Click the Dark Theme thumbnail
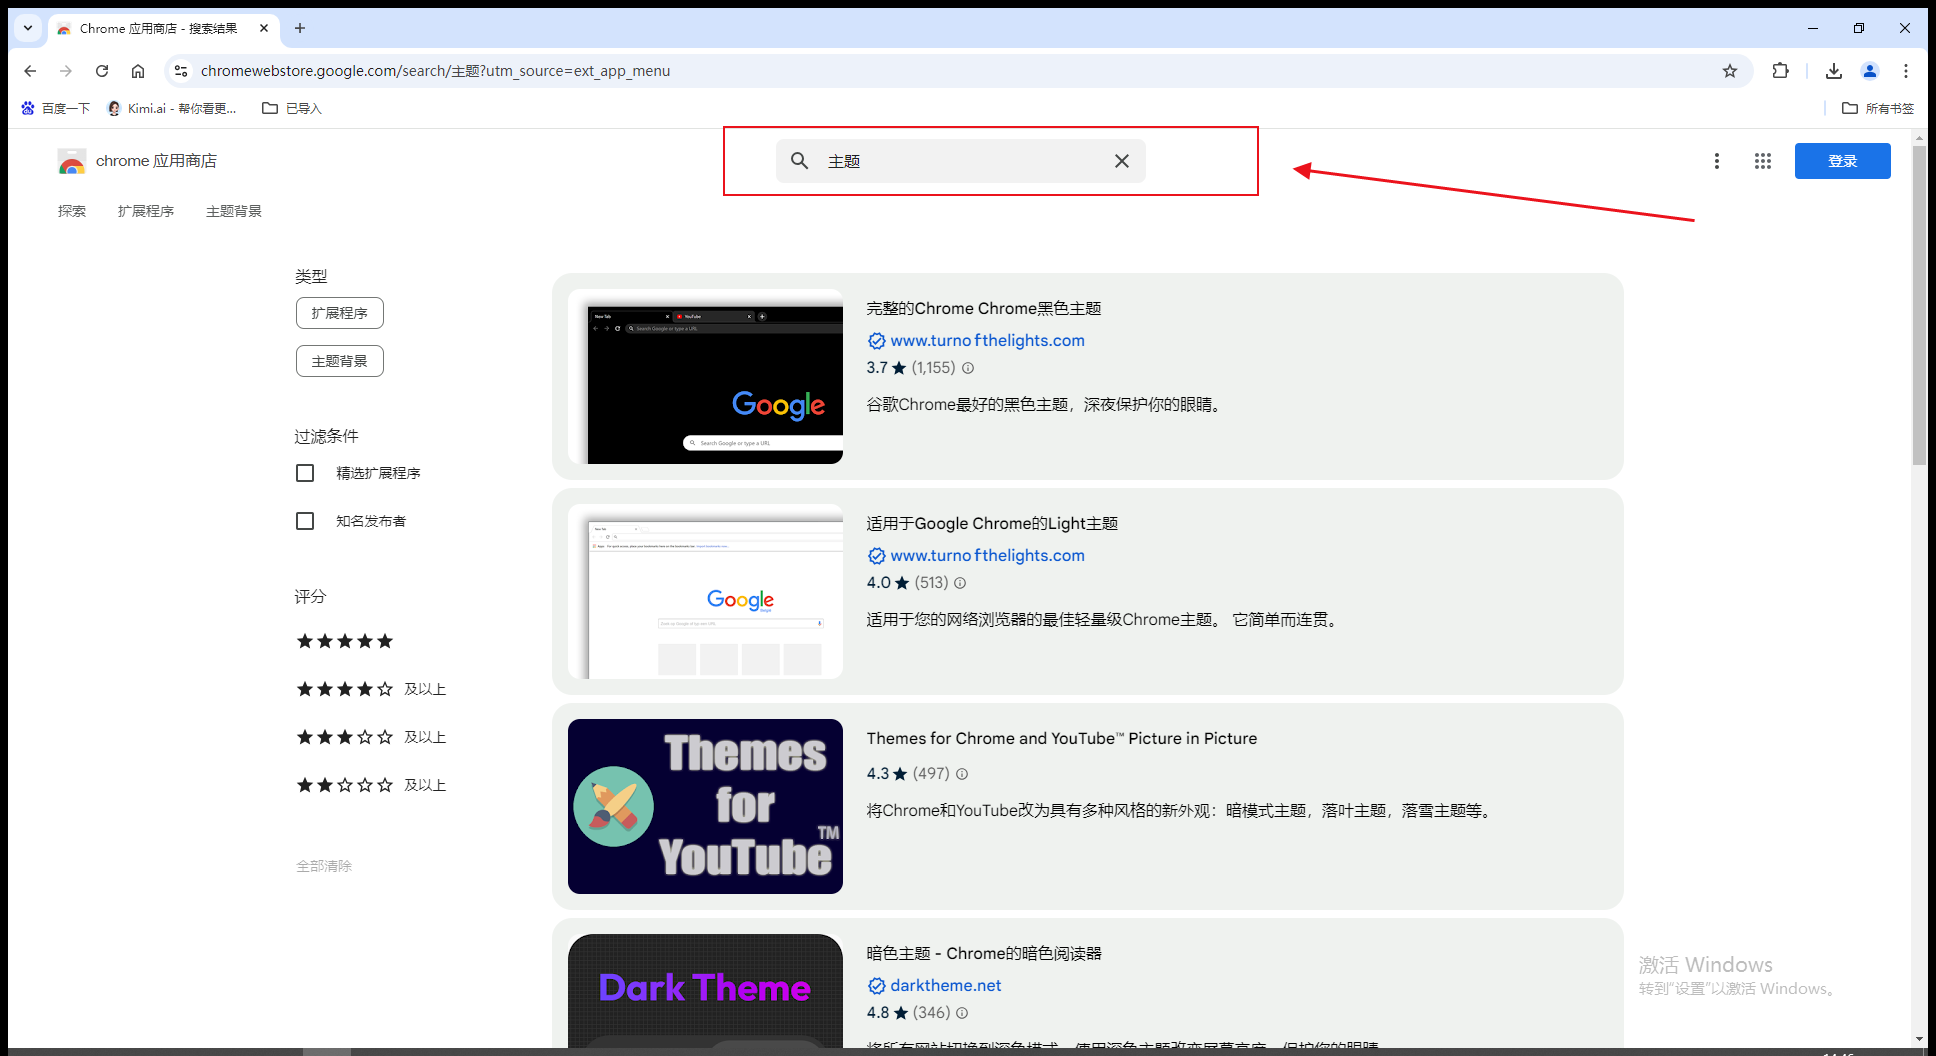 pyautogui.click(x=705, y=990)
